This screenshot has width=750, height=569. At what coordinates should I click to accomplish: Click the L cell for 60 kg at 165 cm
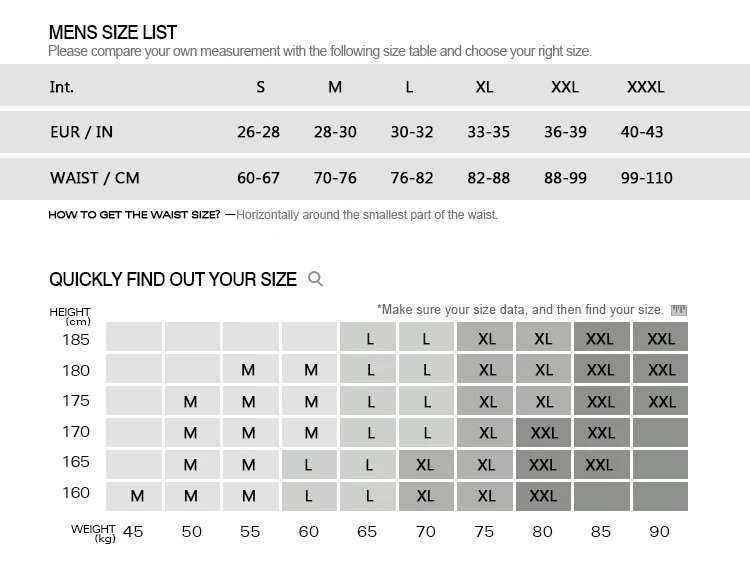coord(309,465)
